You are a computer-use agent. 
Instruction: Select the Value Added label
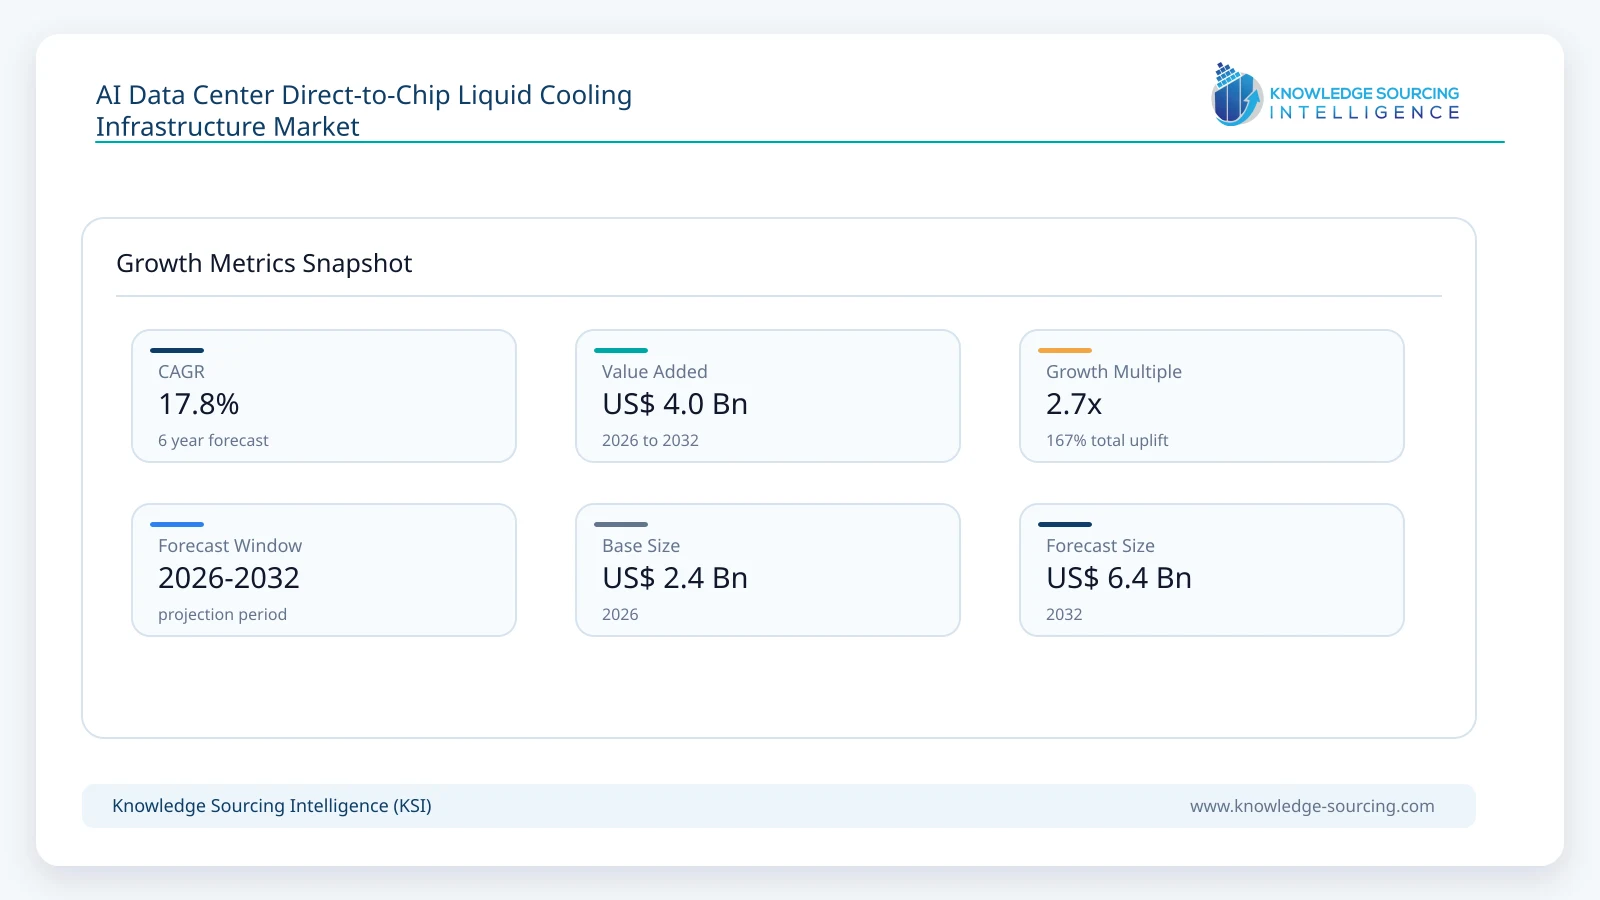pos(654,371)
